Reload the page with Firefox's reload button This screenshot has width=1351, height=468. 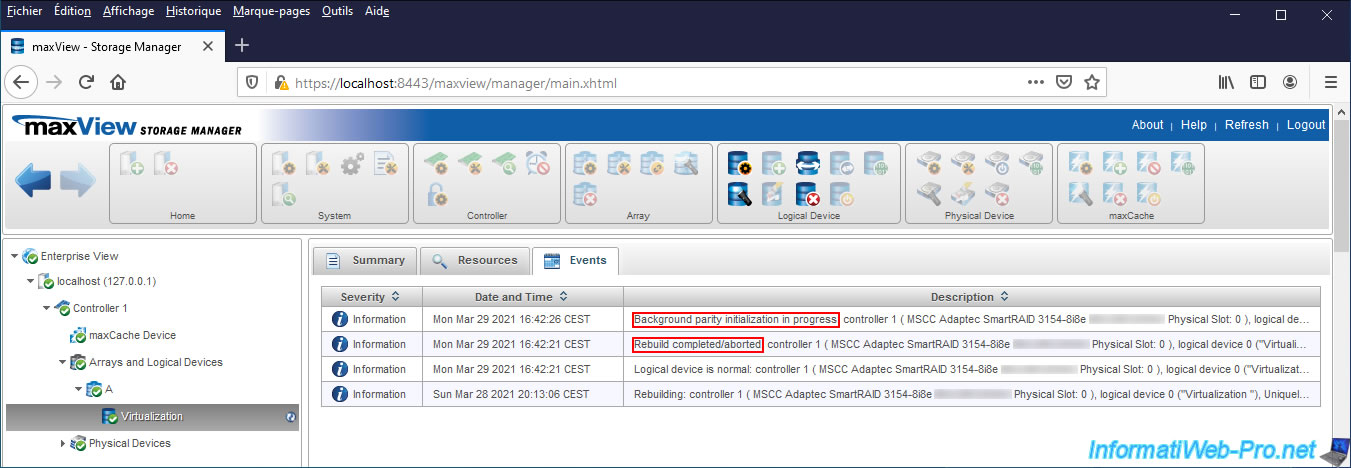point(87,82)
